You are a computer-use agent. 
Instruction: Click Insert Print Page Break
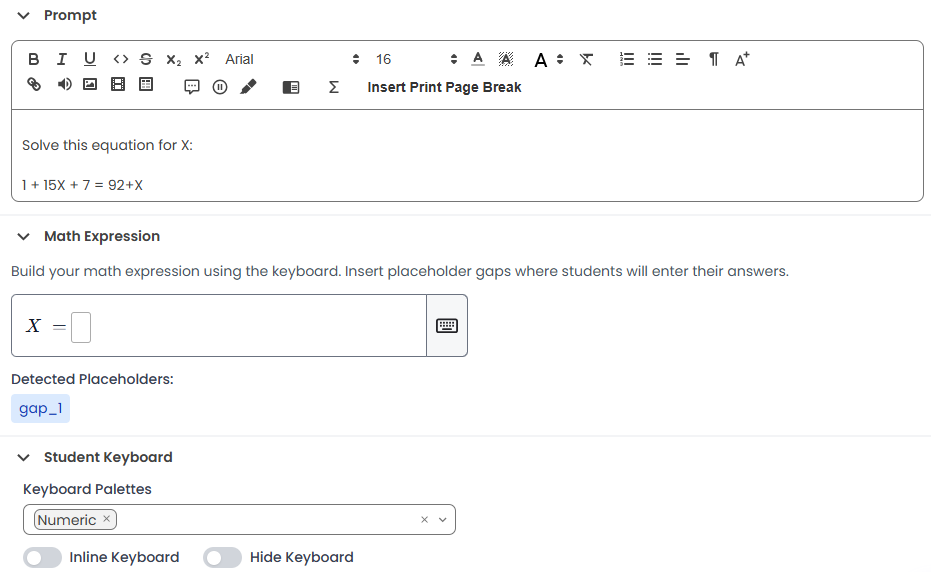444,87
